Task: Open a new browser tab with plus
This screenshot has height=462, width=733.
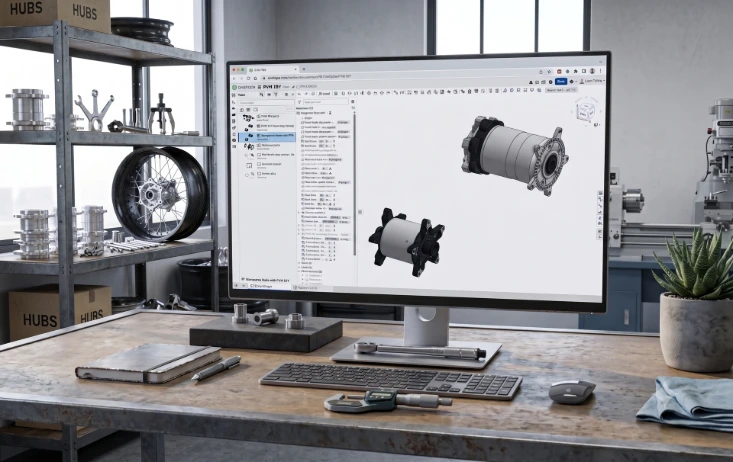Action: click(x=304, y=69)
